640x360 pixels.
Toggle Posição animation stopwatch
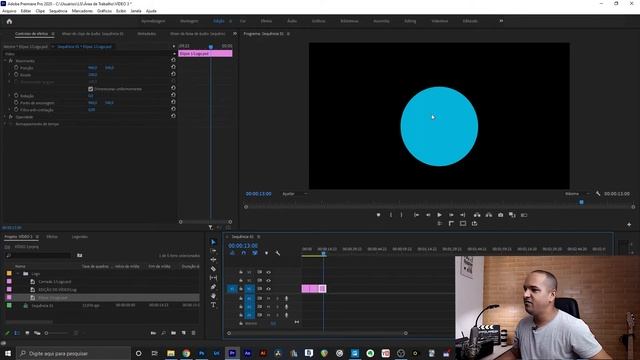(16, 68)
